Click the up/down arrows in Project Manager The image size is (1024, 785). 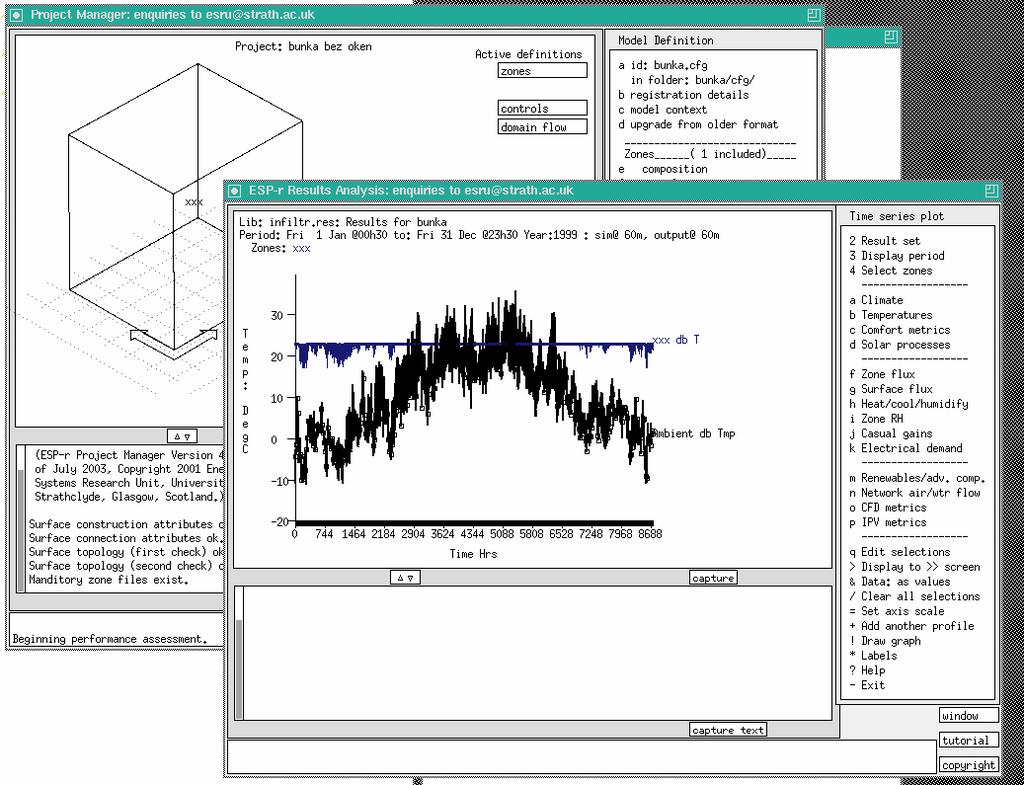point(182,436)
